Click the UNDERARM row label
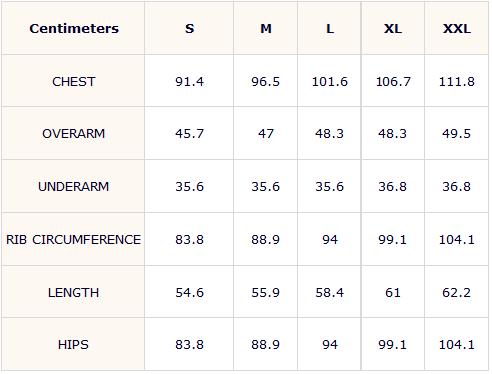This screenshot has width=492, height=374. tap(74, 186)
